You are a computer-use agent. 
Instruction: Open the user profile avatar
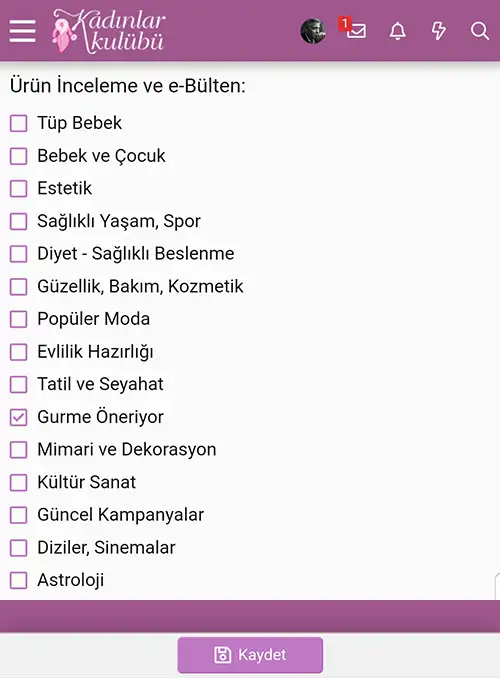pyautogui.click(x=313, y=31)
